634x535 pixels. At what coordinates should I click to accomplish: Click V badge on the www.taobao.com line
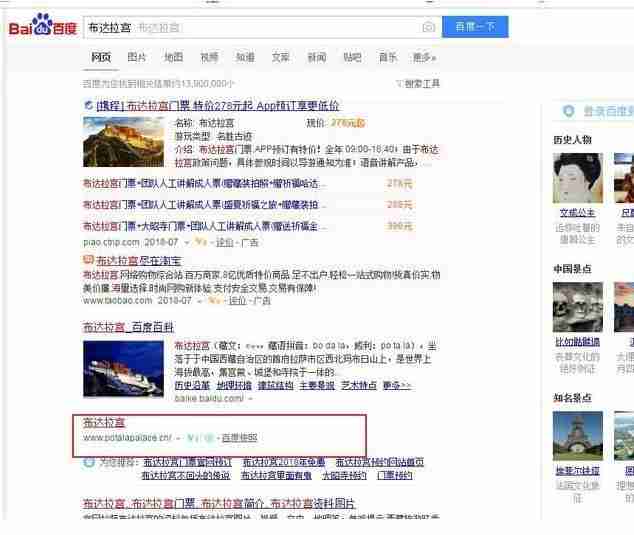coord(214,300)
